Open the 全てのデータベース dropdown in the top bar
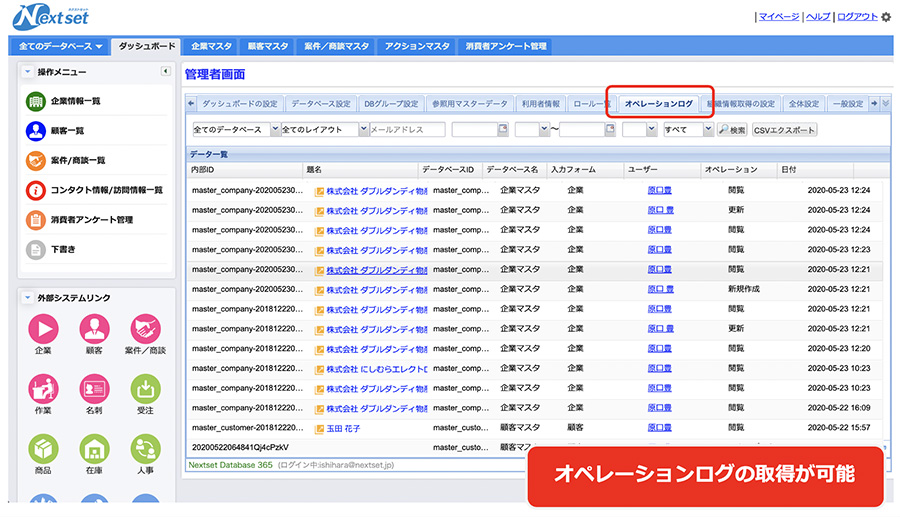The image size is (900, 517). pos(60,46)
